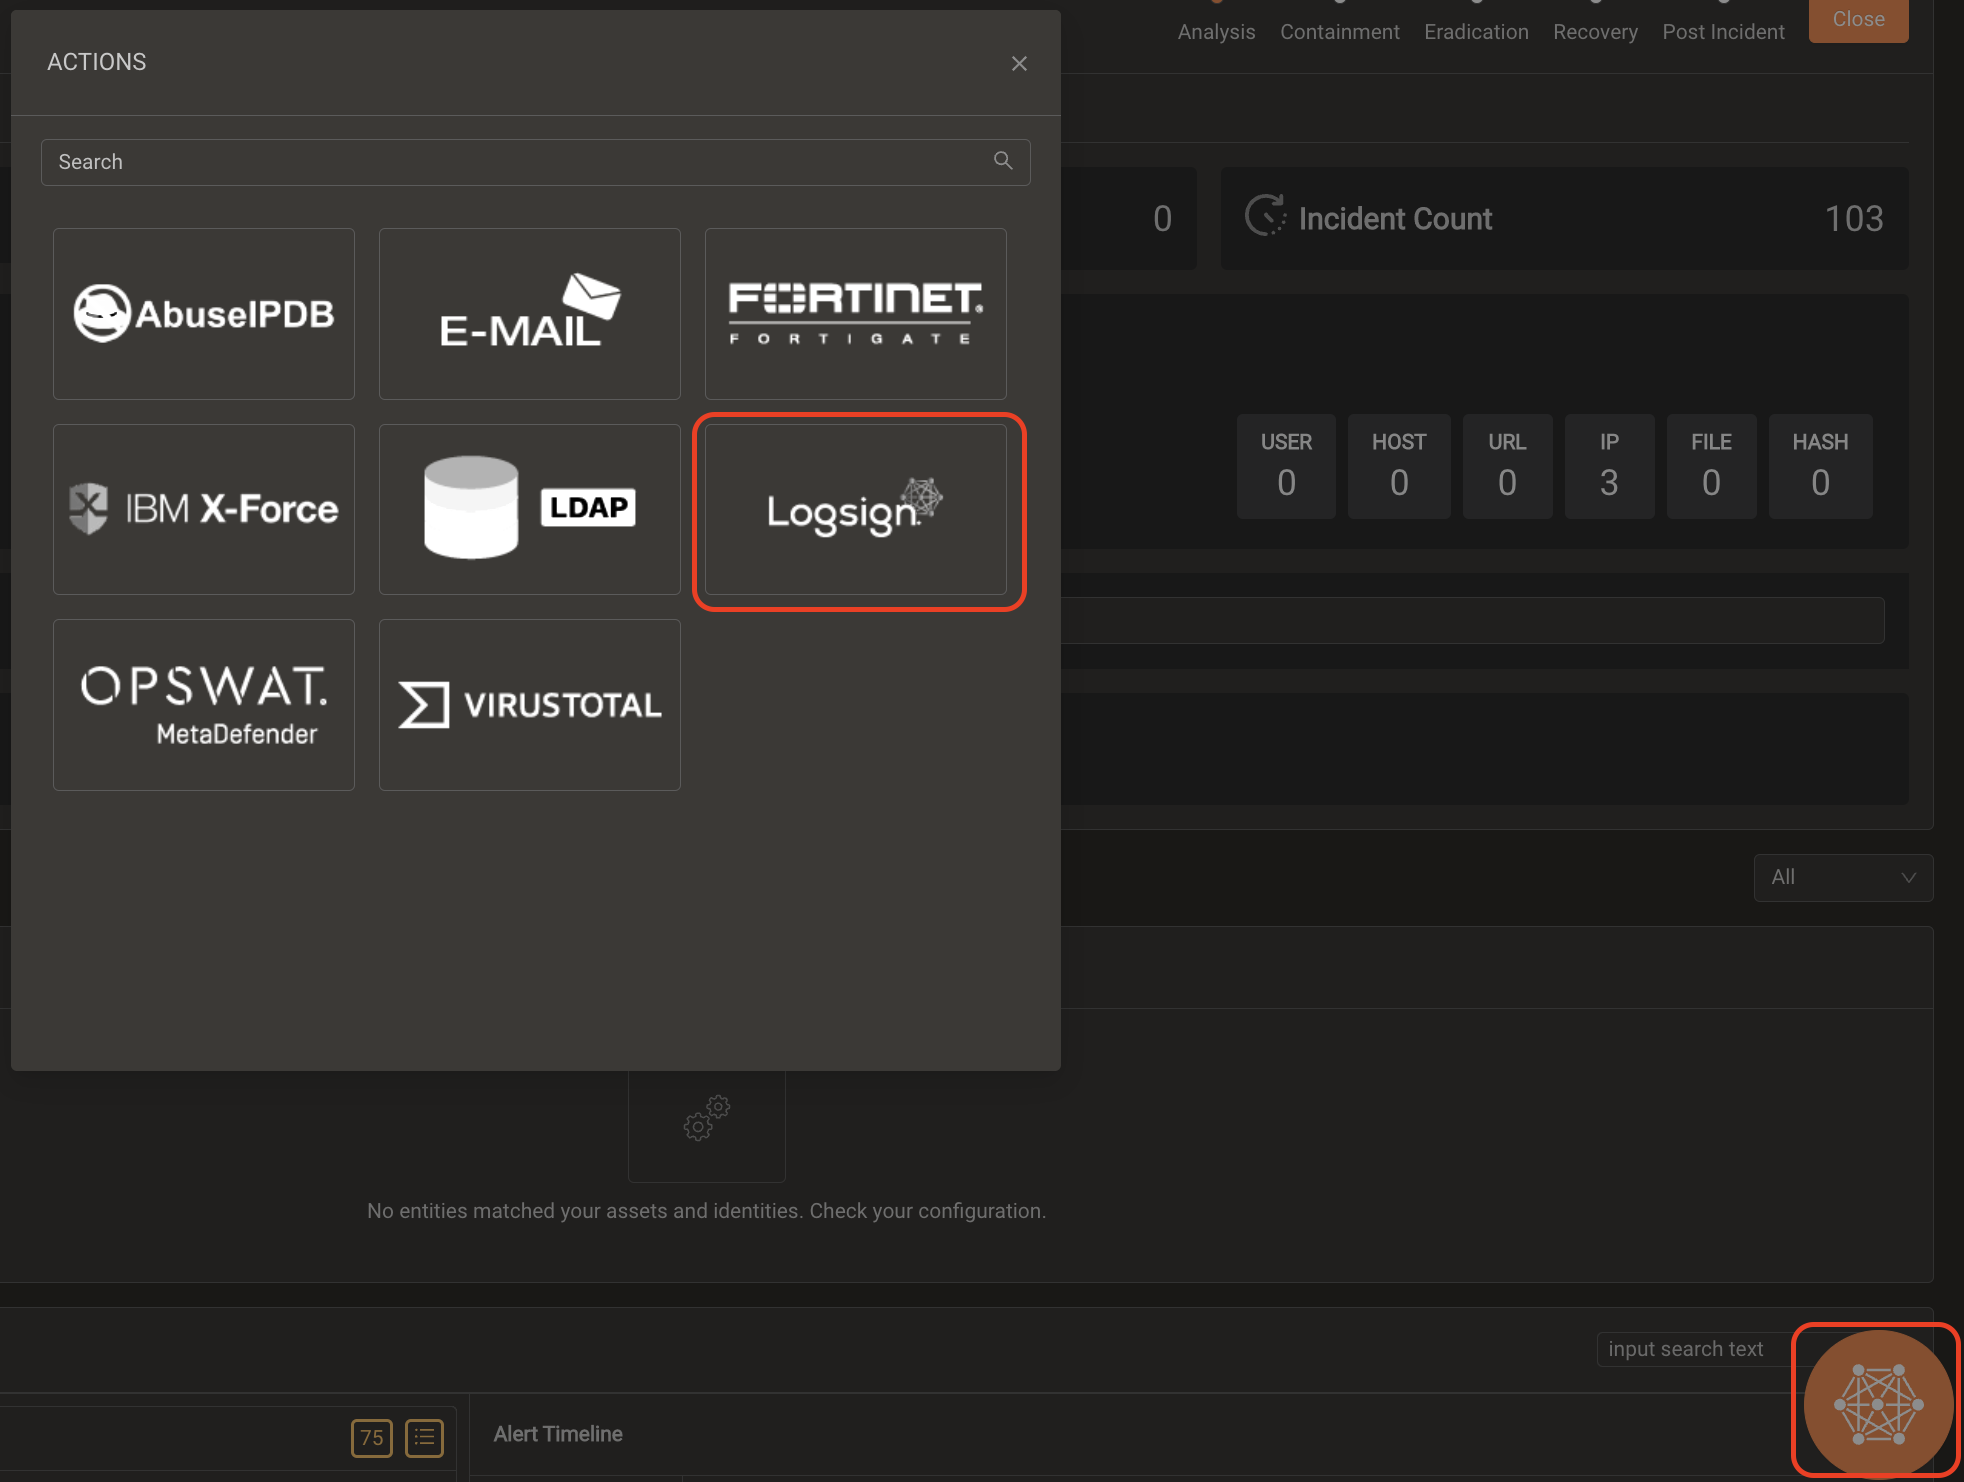The image size is (1964, 1482).
Task: Switch to the Recovery stage
Action: pyautogui.click(x=1595, y=32)
